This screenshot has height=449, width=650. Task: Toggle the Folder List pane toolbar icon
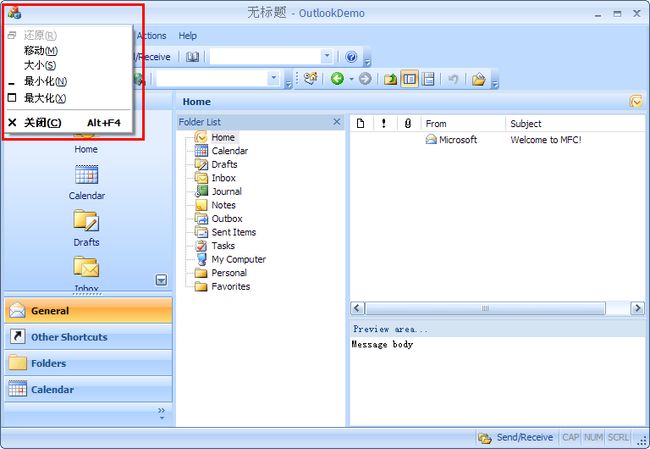tap(410, 78)
